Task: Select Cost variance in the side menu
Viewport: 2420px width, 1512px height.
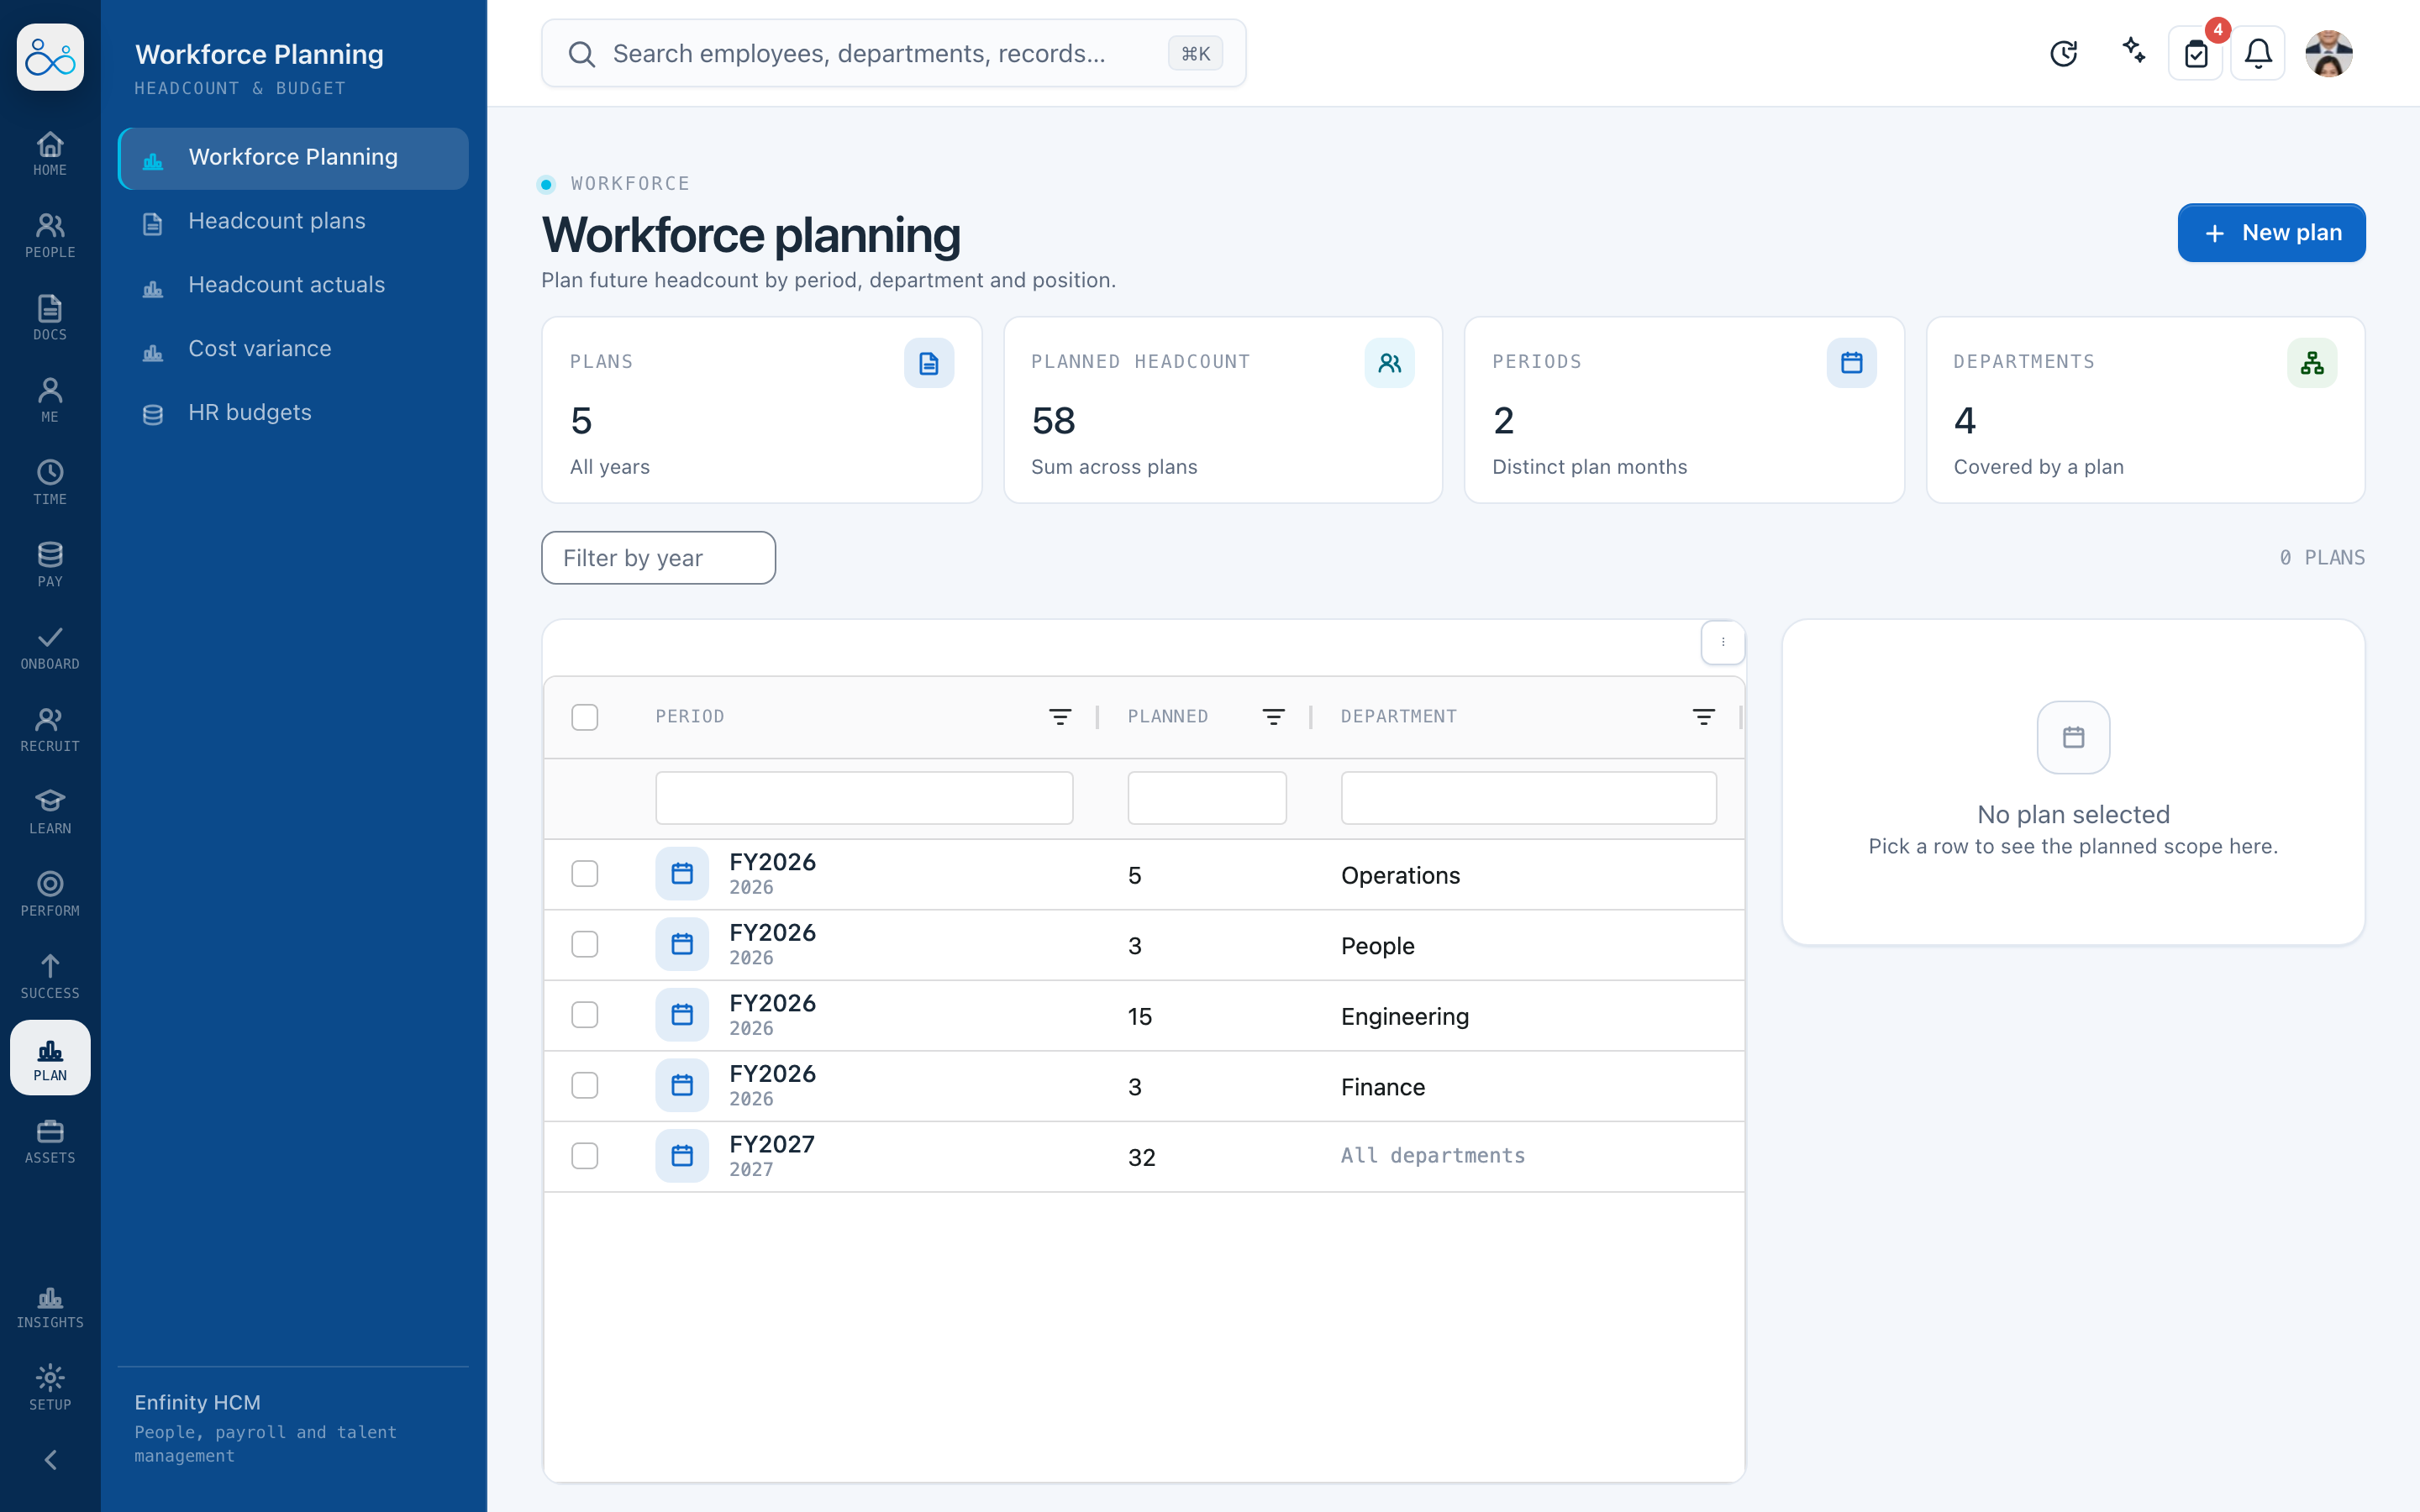Action: [x=293, y=350]
